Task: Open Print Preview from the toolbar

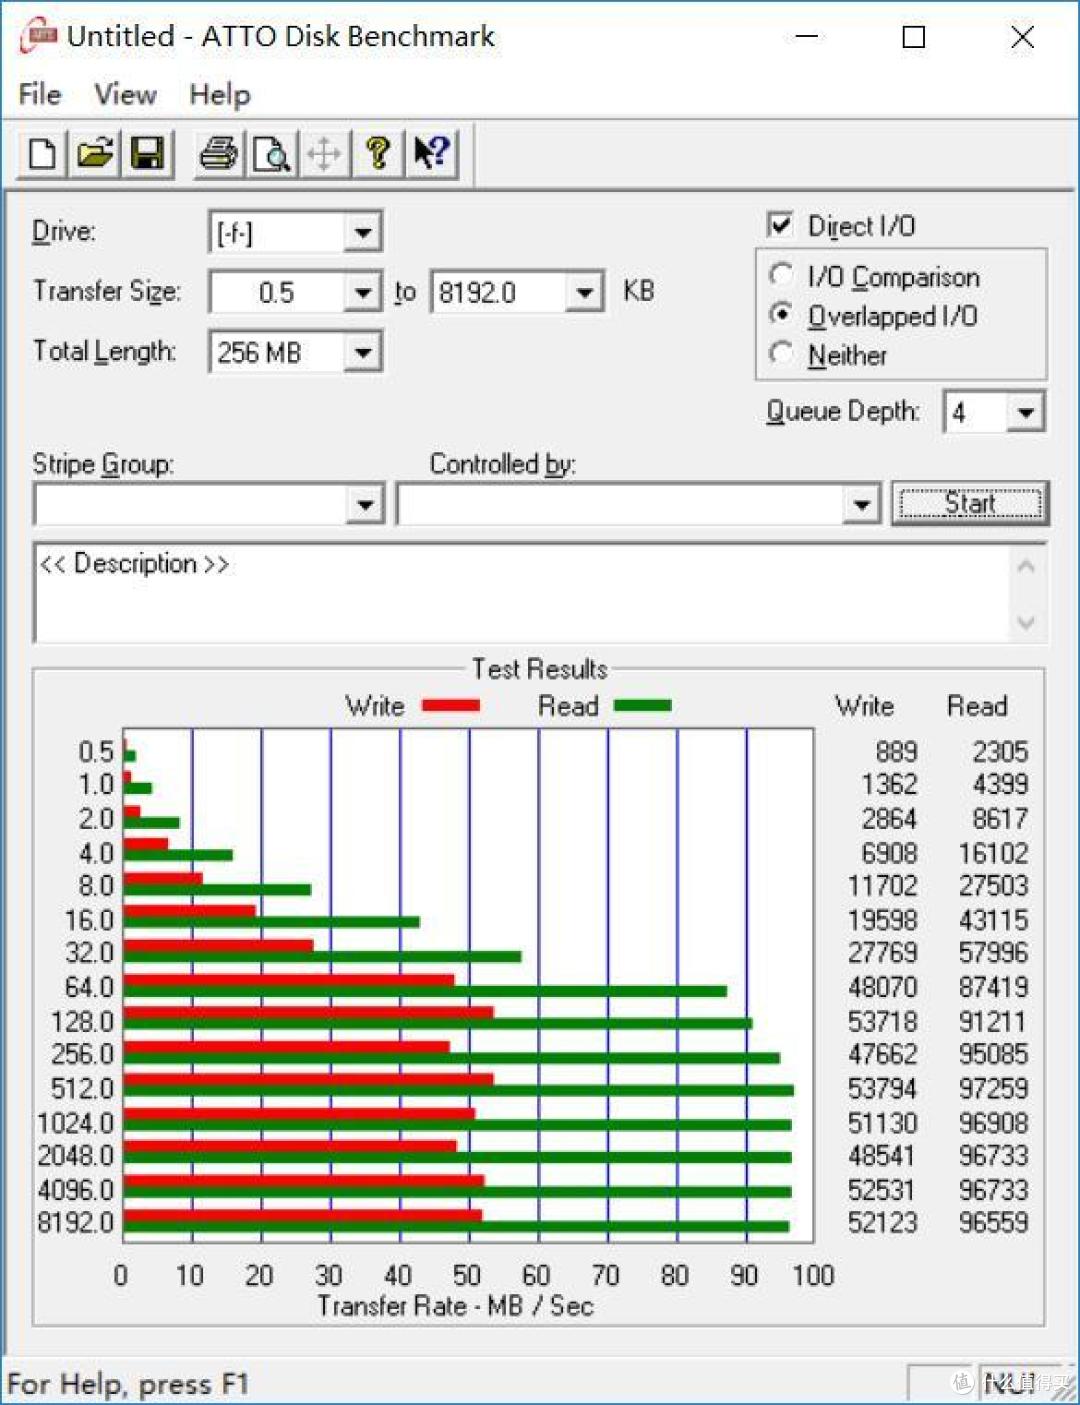Action: 271,154
